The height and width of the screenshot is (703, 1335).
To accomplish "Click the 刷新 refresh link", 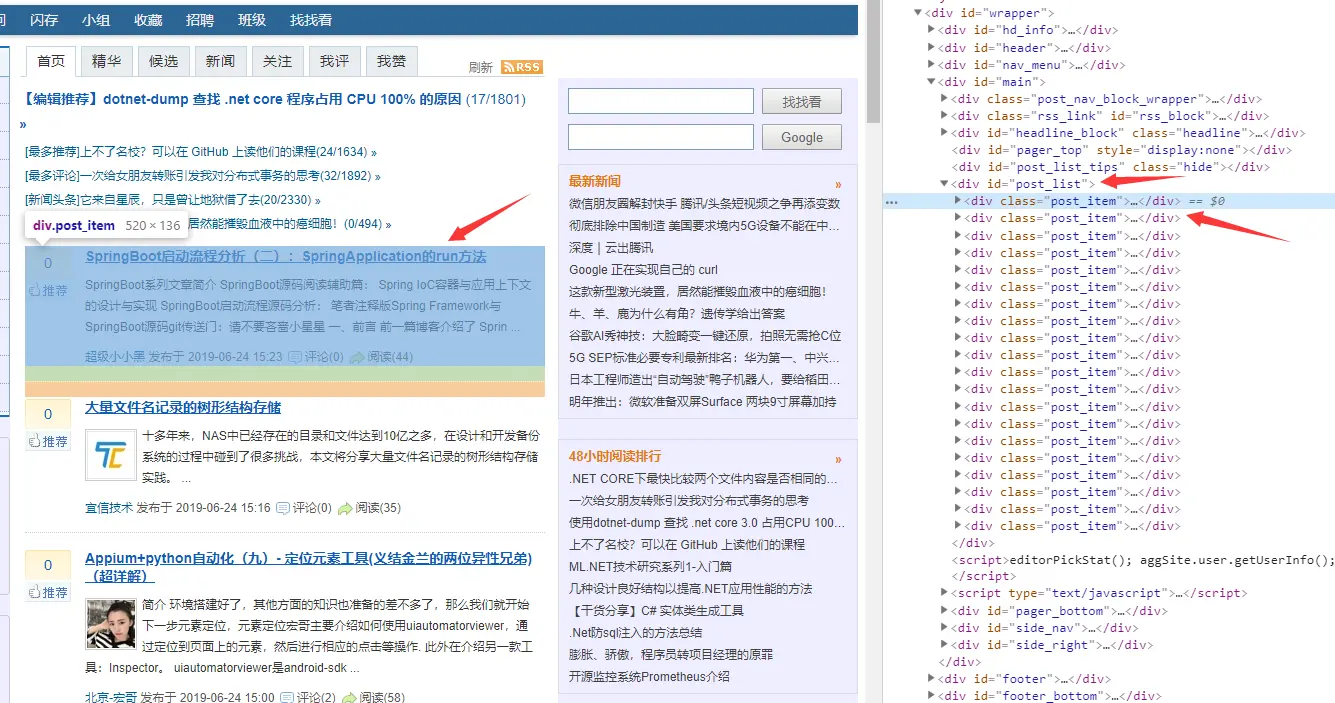I will [x=481, y=68].
